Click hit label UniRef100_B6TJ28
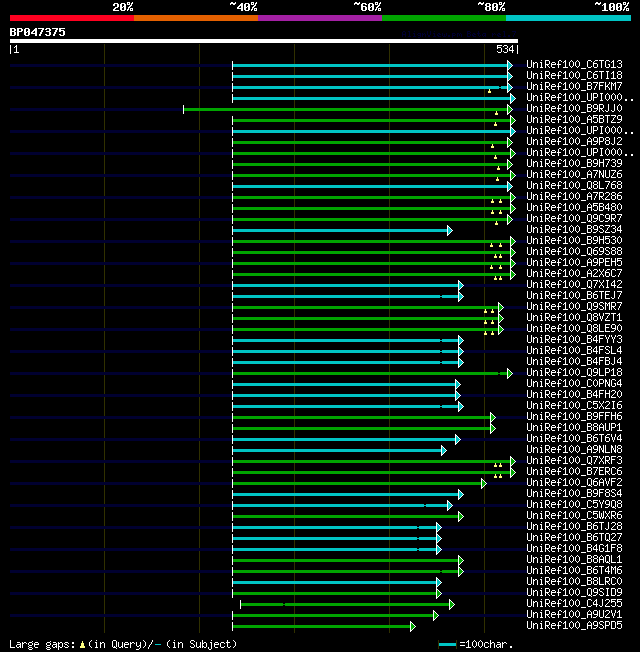The image size is (640, 652). tap(574, 526)
